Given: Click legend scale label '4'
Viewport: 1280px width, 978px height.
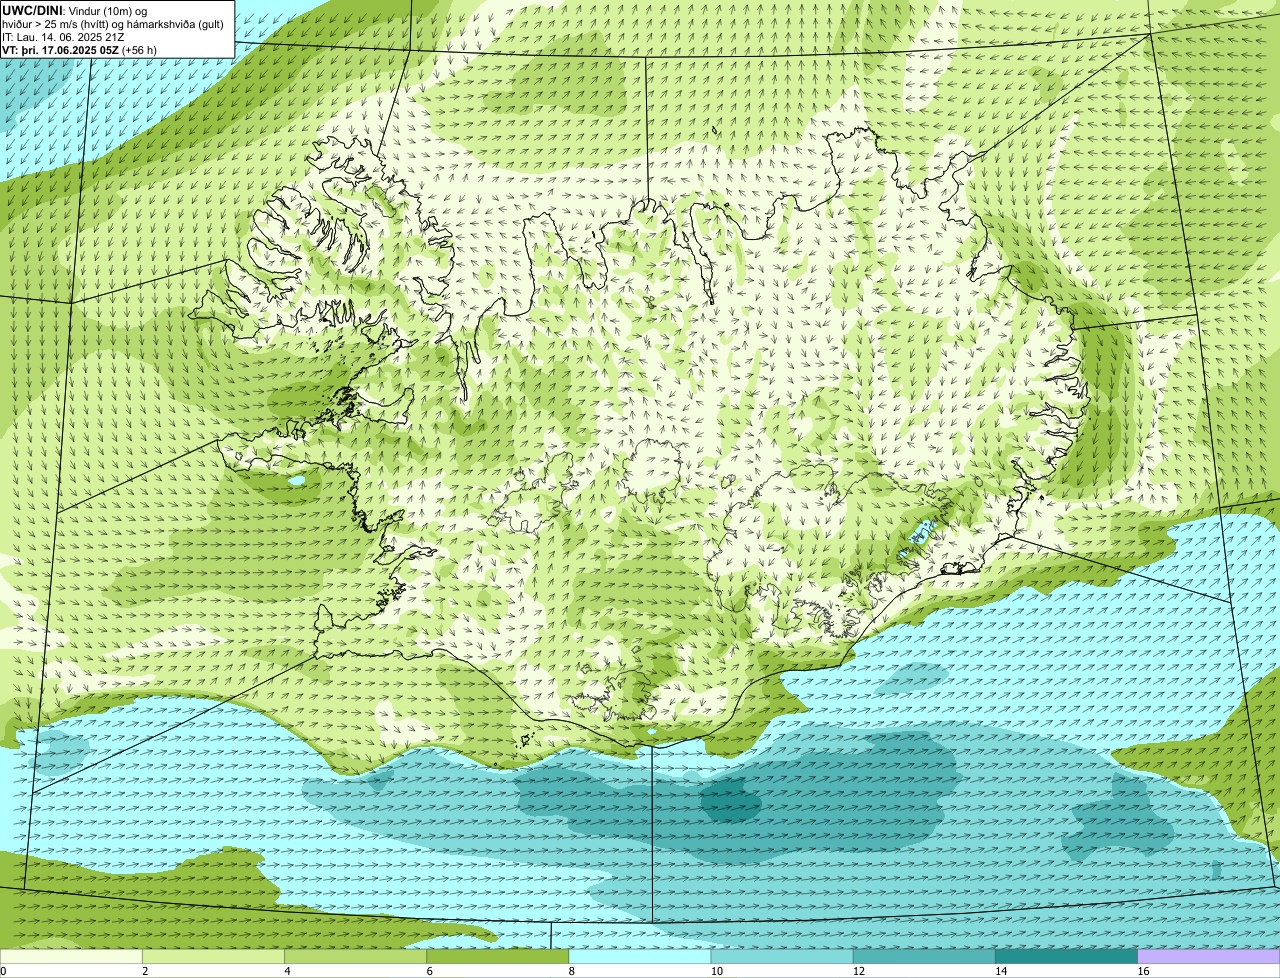Looking at the screenshot, I should (287, 971).
